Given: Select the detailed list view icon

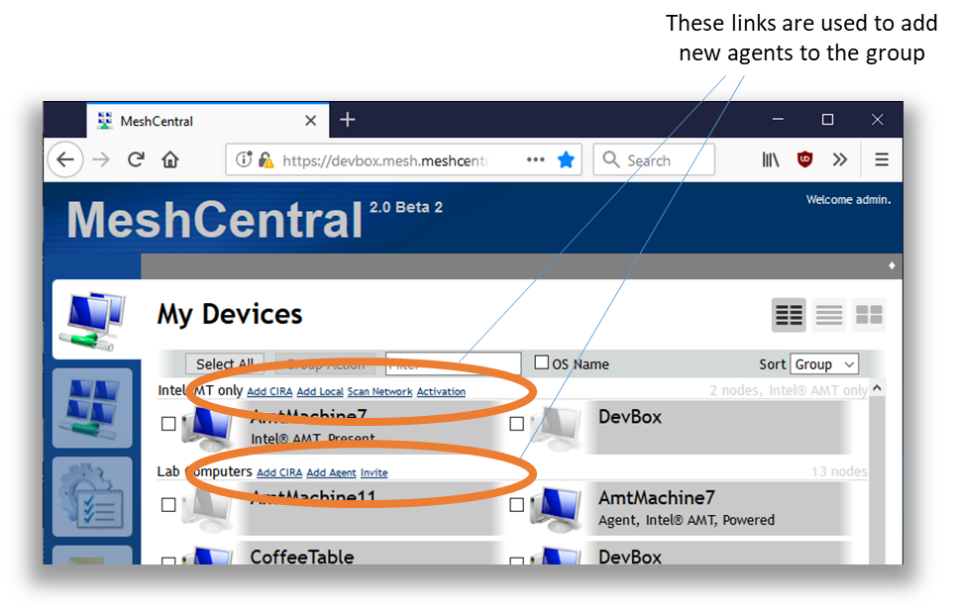Looking at the screenshot, I should (x=788, y=315).
